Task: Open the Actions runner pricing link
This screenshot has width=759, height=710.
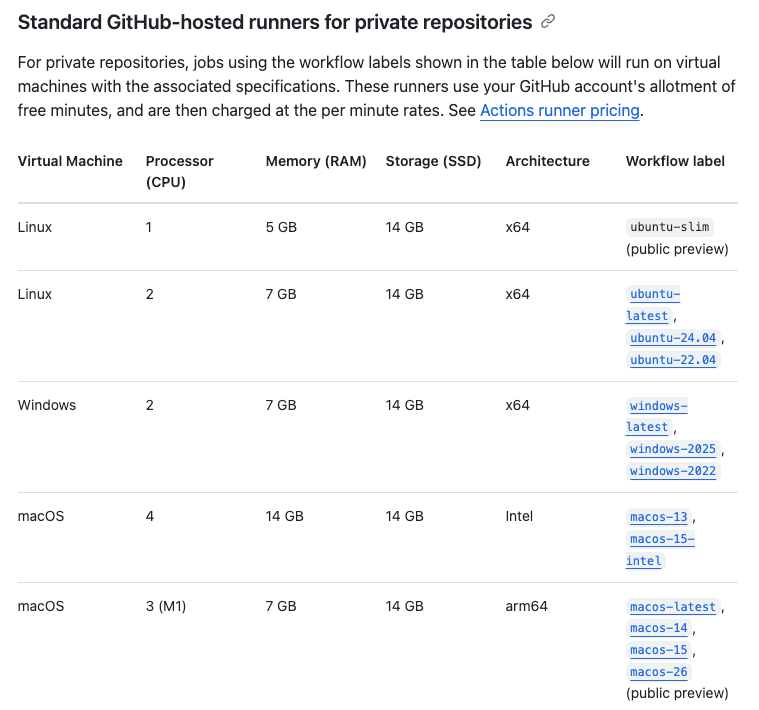Action: [x=559, y=111]
